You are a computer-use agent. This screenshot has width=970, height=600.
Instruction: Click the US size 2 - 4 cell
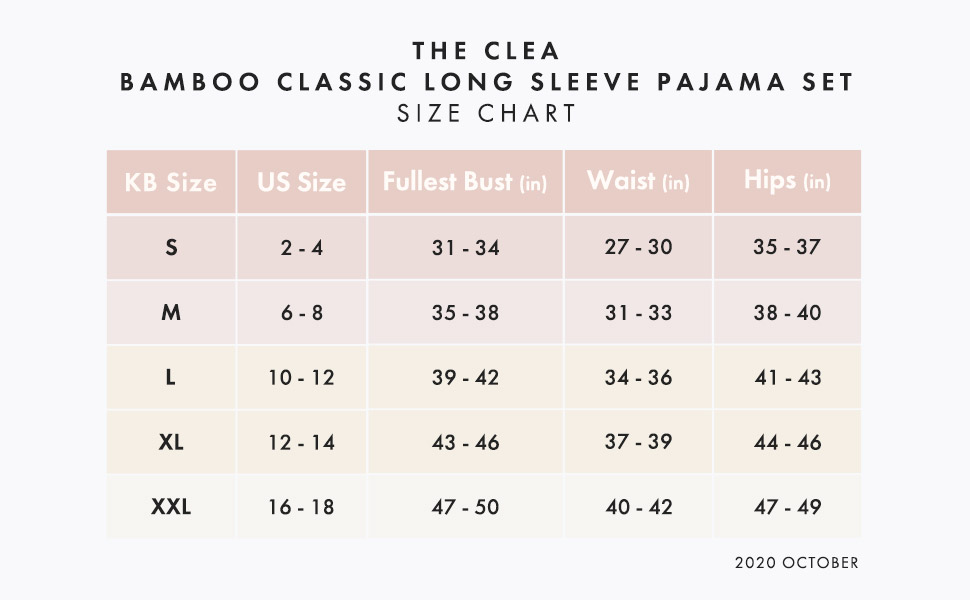pyautogui.click(x=301, y=248)
